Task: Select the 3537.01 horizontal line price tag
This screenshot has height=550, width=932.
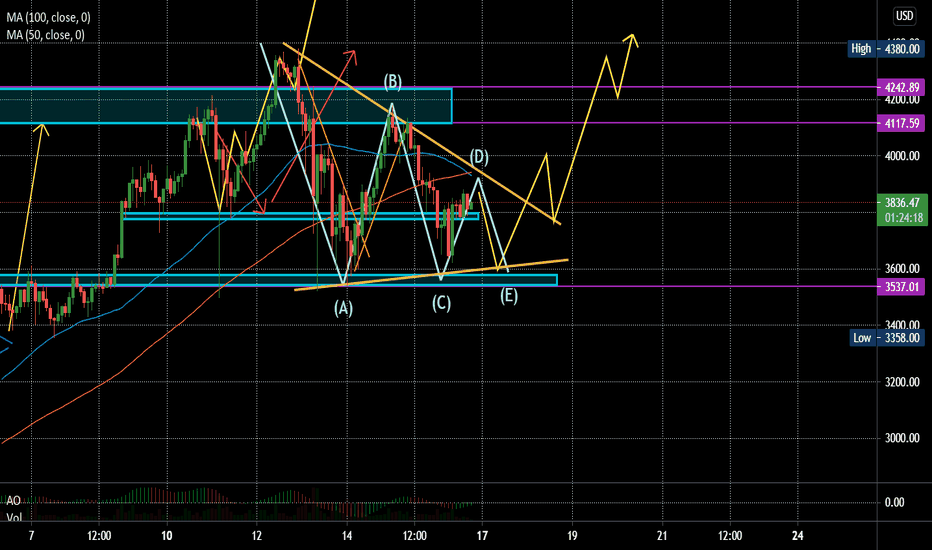Action: [902, 287]
